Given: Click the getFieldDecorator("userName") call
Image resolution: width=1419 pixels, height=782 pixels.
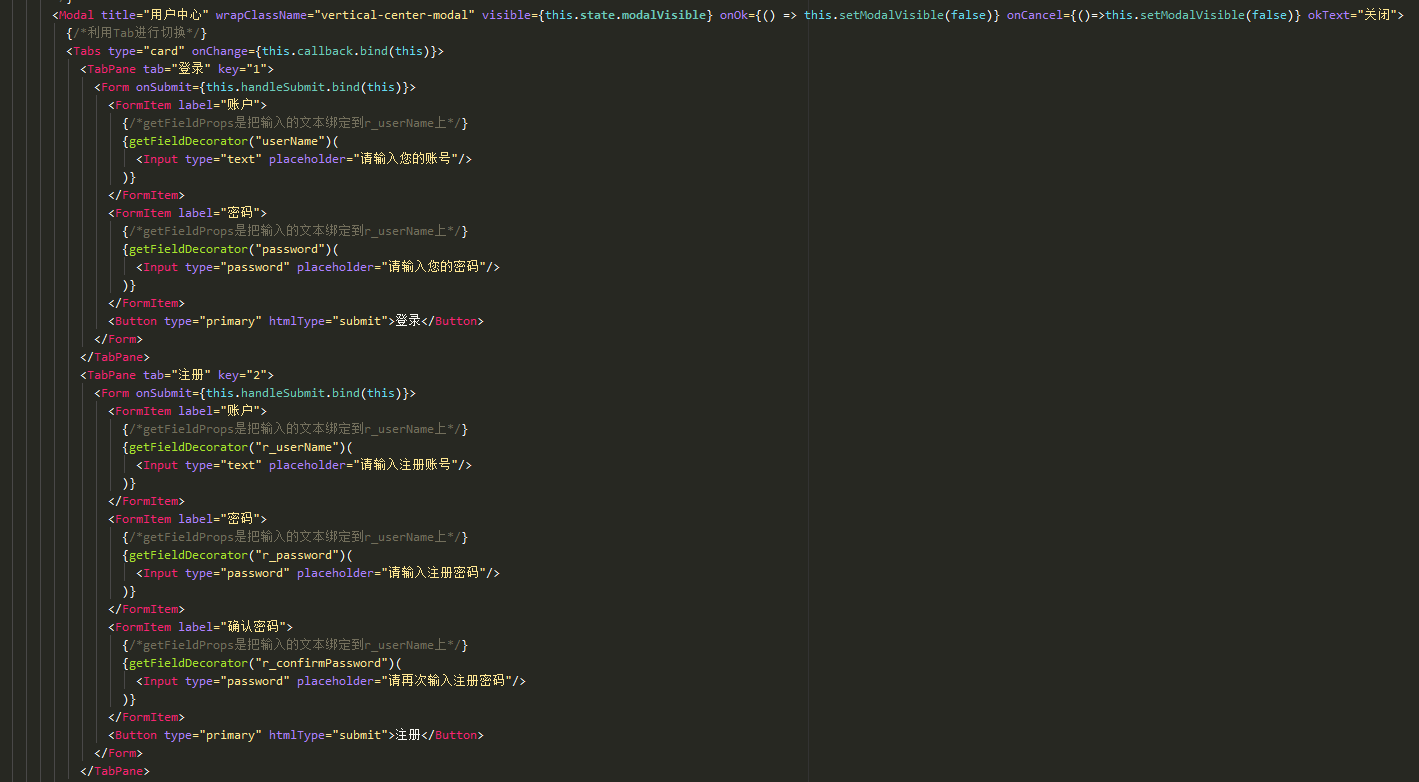Looking at the screenshot, I should (231, 141).
